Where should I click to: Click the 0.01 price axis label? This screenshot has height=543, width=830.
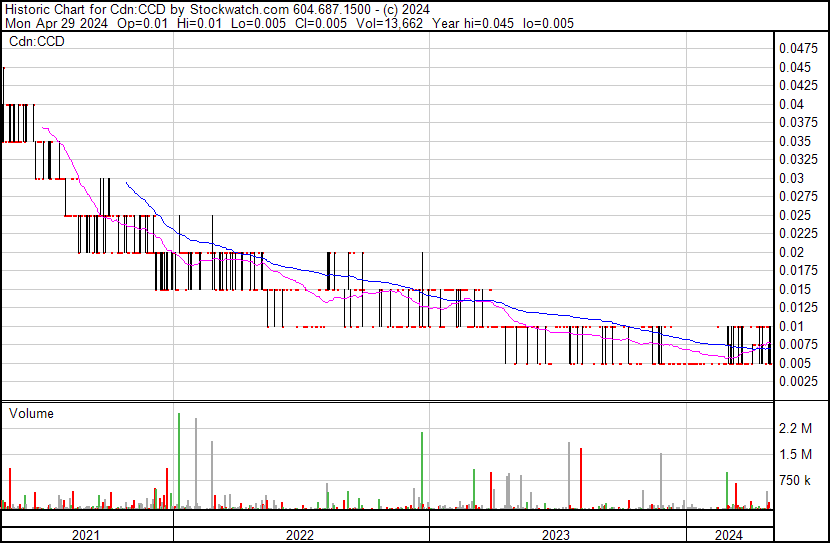pyautogui.click(x=792, y=326)
